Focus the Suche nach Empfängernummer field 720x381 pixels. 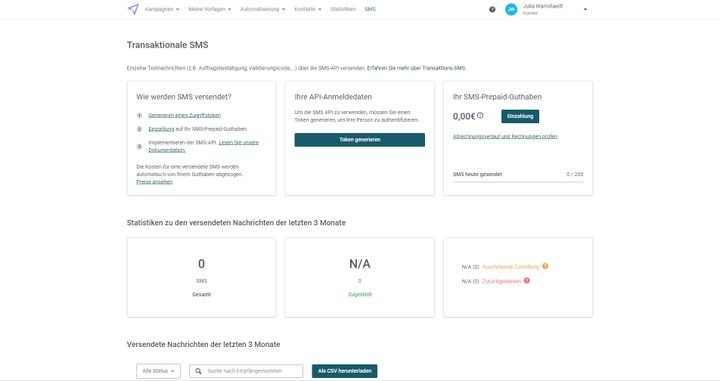tap(246, 371)
